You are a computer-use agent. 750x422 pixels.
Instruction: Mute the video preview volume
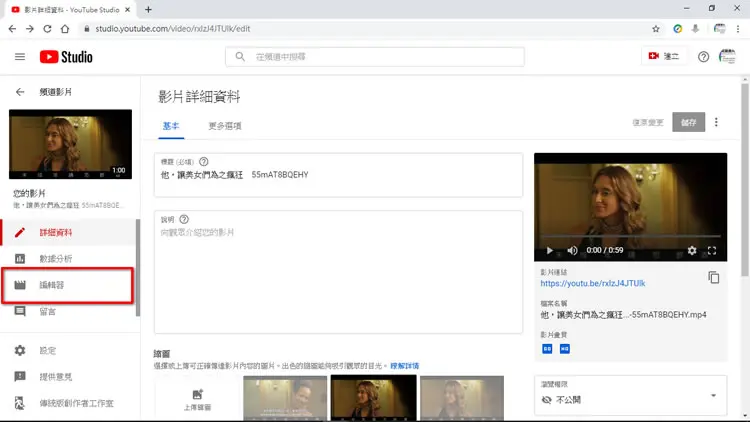pos(572,250)
